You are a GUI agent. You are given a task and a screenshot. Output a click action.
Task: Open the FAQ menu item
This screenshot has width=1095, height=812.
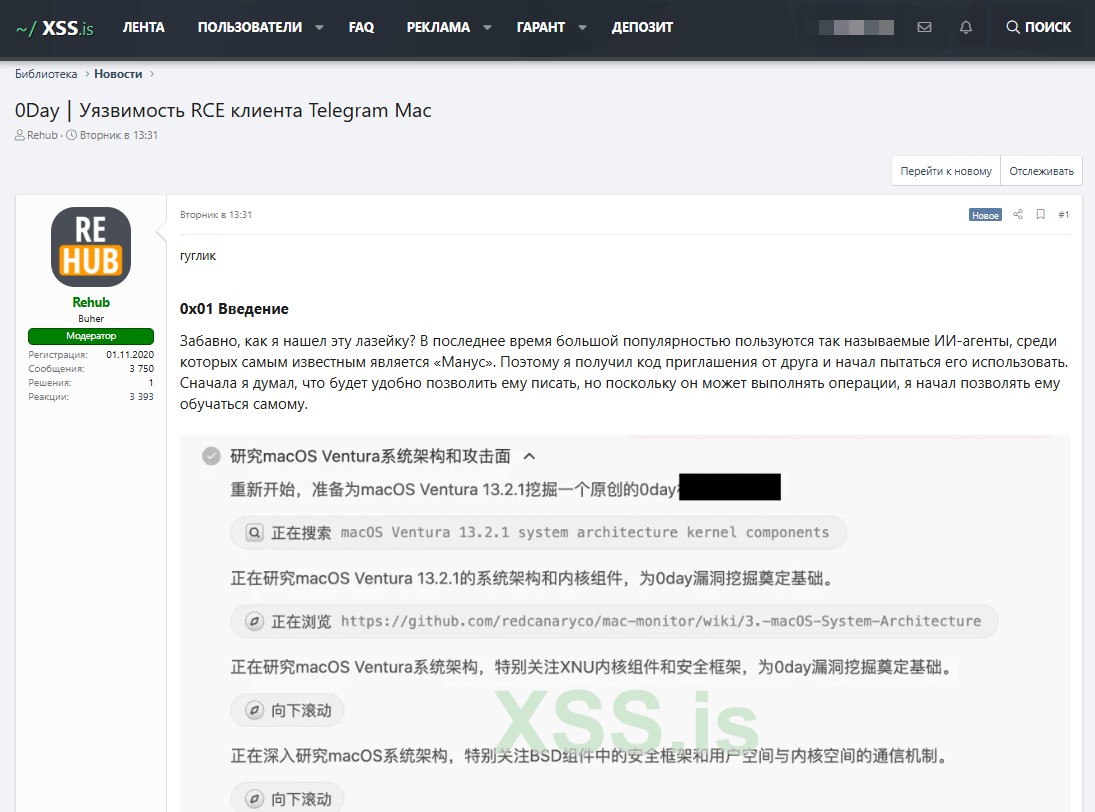pyautogui.click(x=361, y=27)
